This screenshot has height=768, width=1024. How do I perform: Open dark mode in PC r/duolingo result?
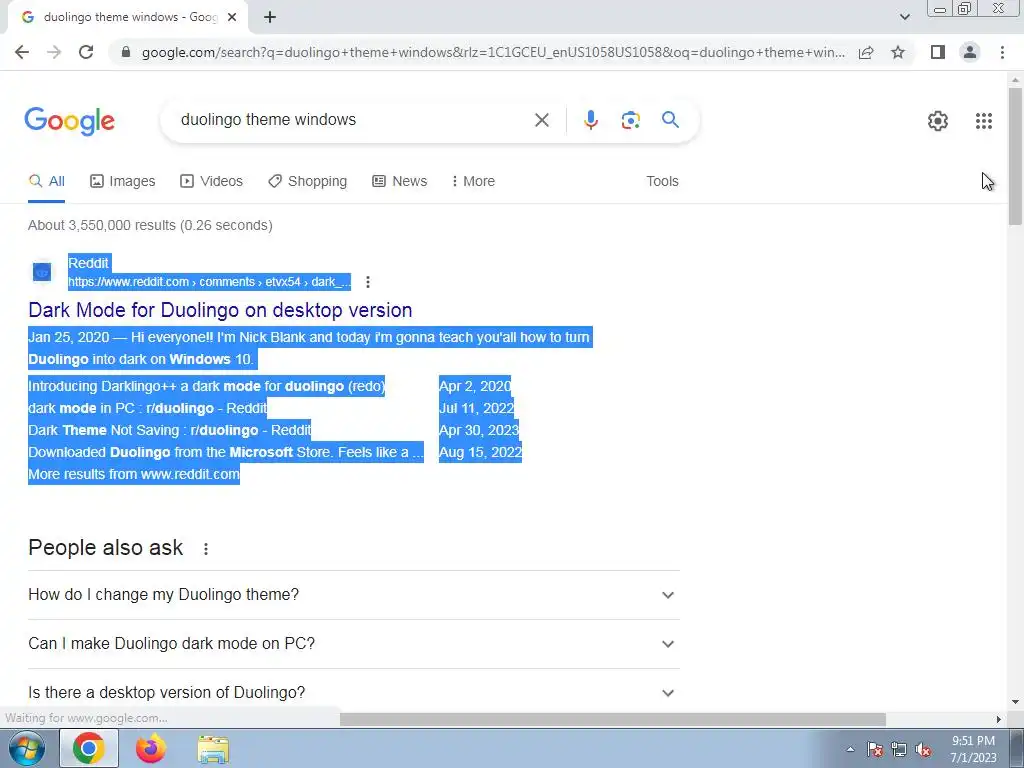pos(148,408)
